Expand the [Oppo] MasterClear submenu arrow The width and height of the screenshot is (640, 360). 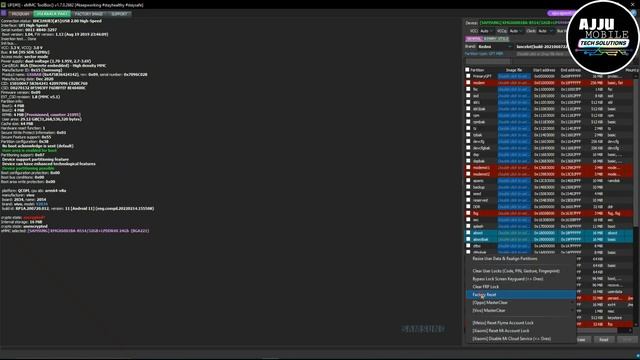pos(572,302)
